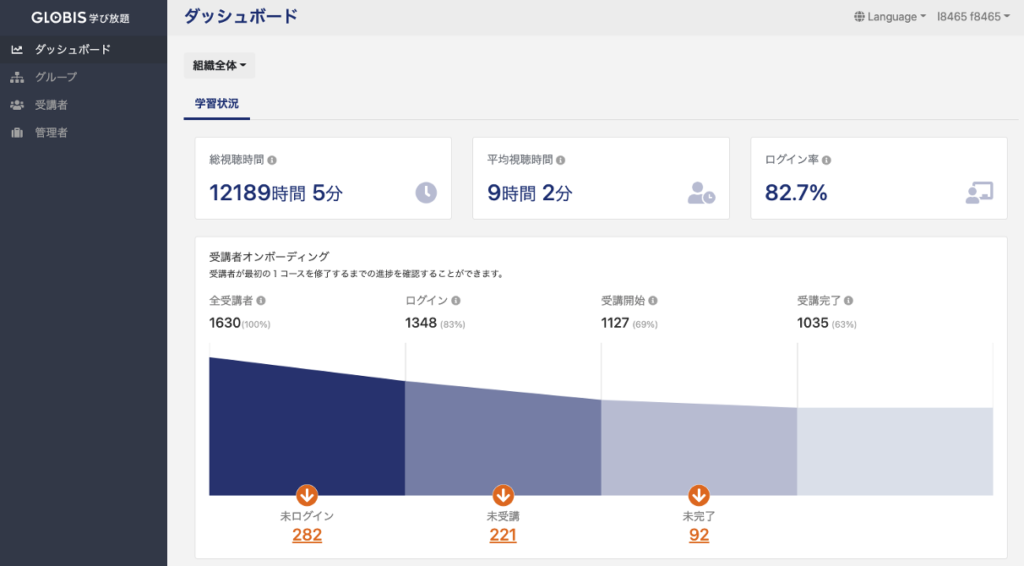Expand the 組織全体 dropdown
The height and width of the screenshot is (566, 1024).
[219, 66]
